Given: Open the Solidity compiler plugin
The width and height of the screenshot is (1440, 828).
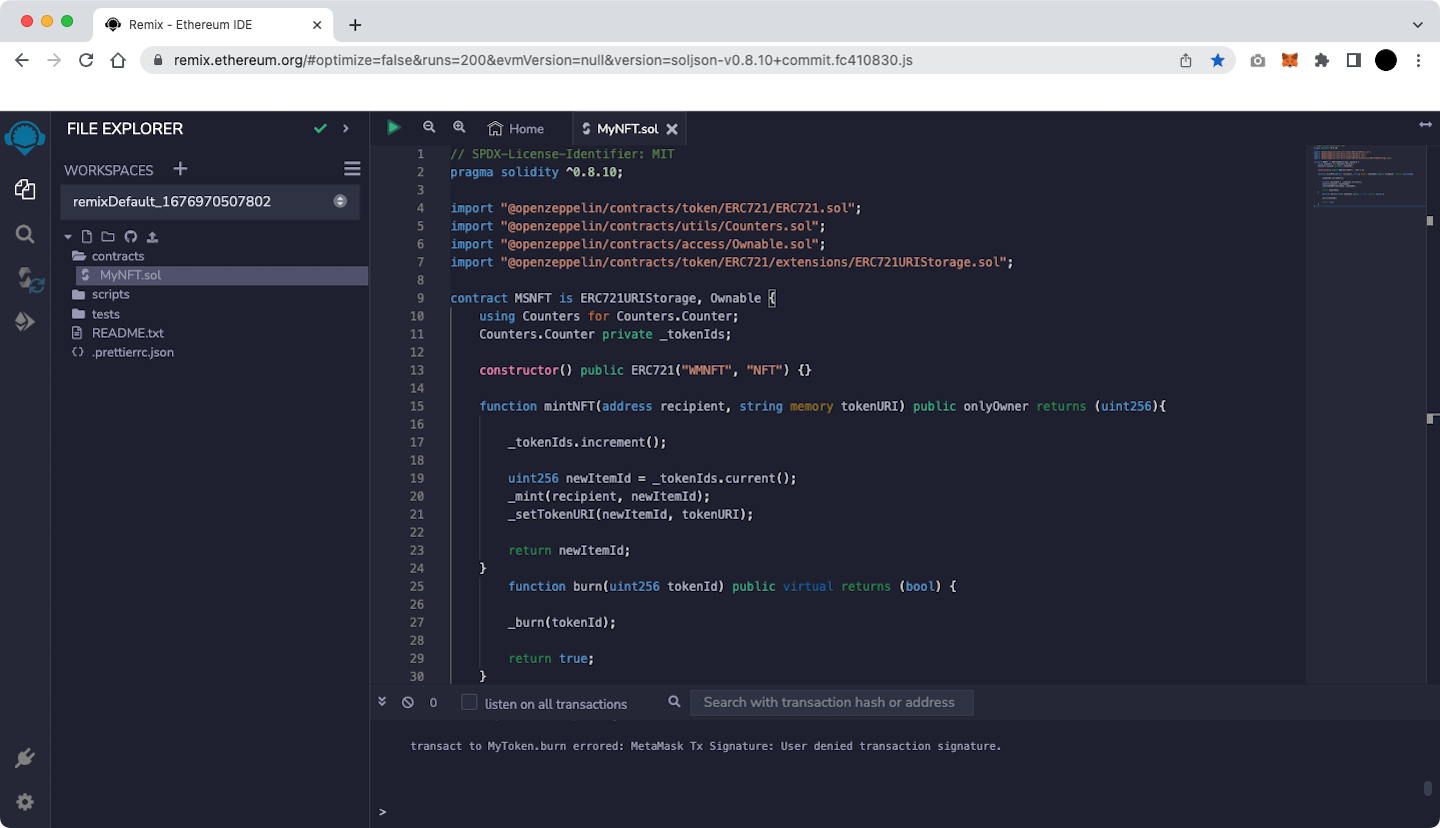Looking at the screenshot, I should [x=27, y=279].
